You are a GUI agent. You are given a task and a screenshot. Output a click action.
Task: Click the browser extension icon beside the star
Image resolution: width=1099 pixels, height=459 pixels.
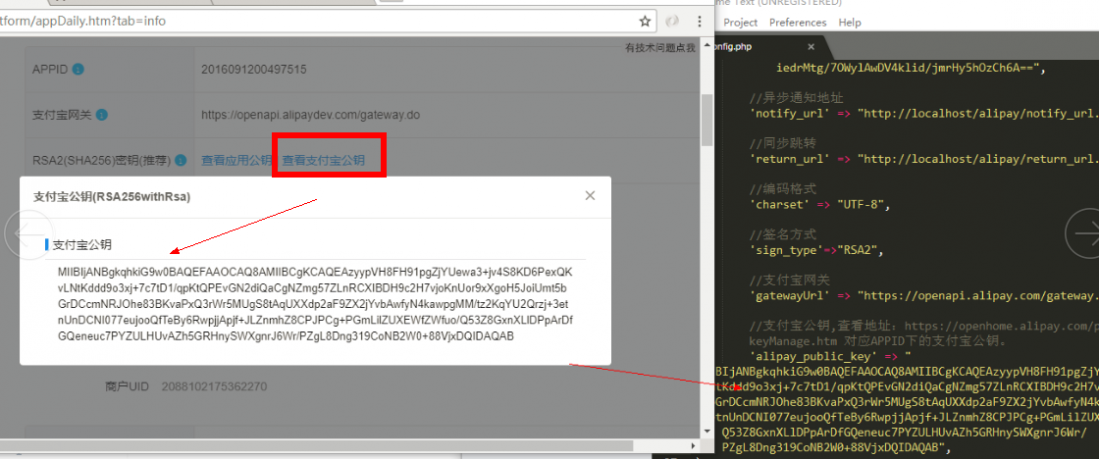tap(671, 22)
